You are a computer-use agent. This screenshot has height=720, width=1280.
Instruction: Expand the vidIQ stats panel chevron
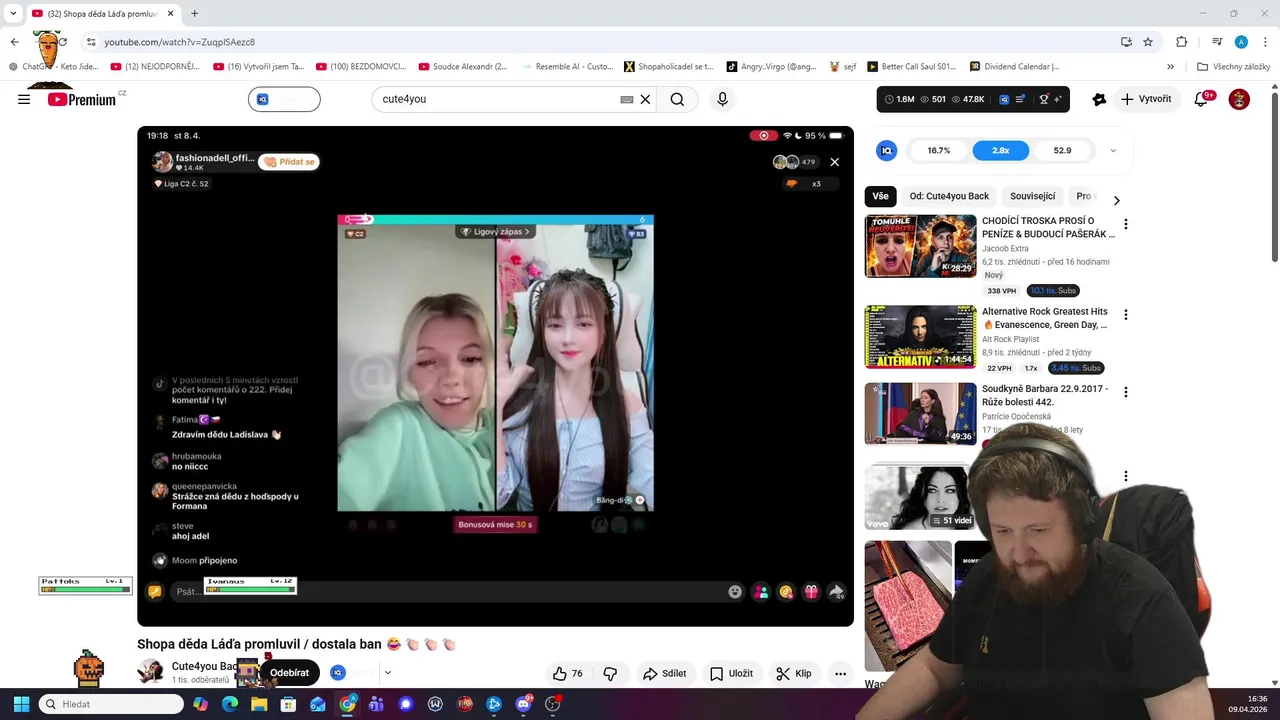pos(1113,150)
